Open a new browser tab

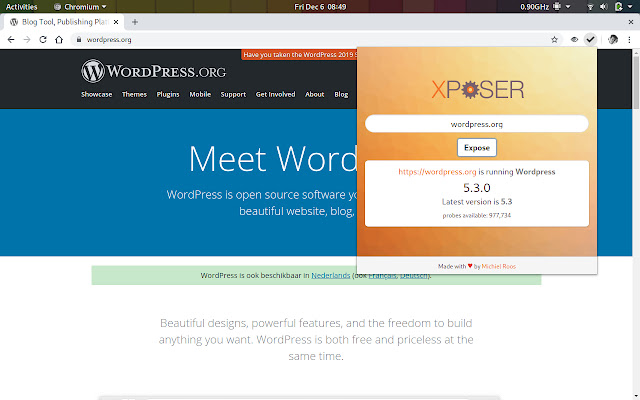tap(135, 22)
